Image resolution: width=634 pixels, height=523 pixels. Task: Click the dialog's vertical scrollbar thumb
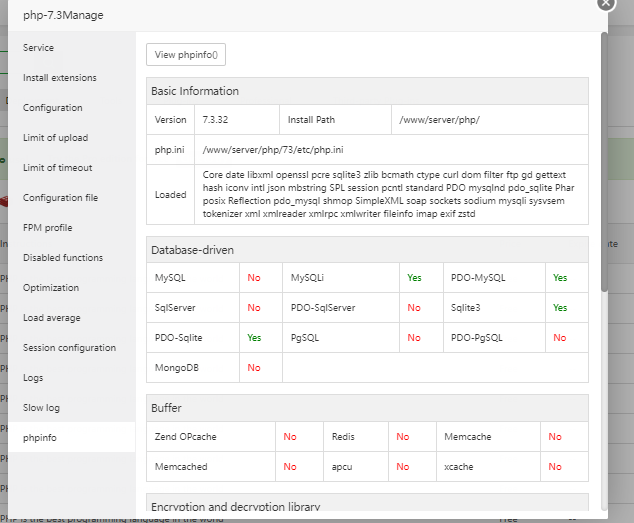tap(603, 160)
